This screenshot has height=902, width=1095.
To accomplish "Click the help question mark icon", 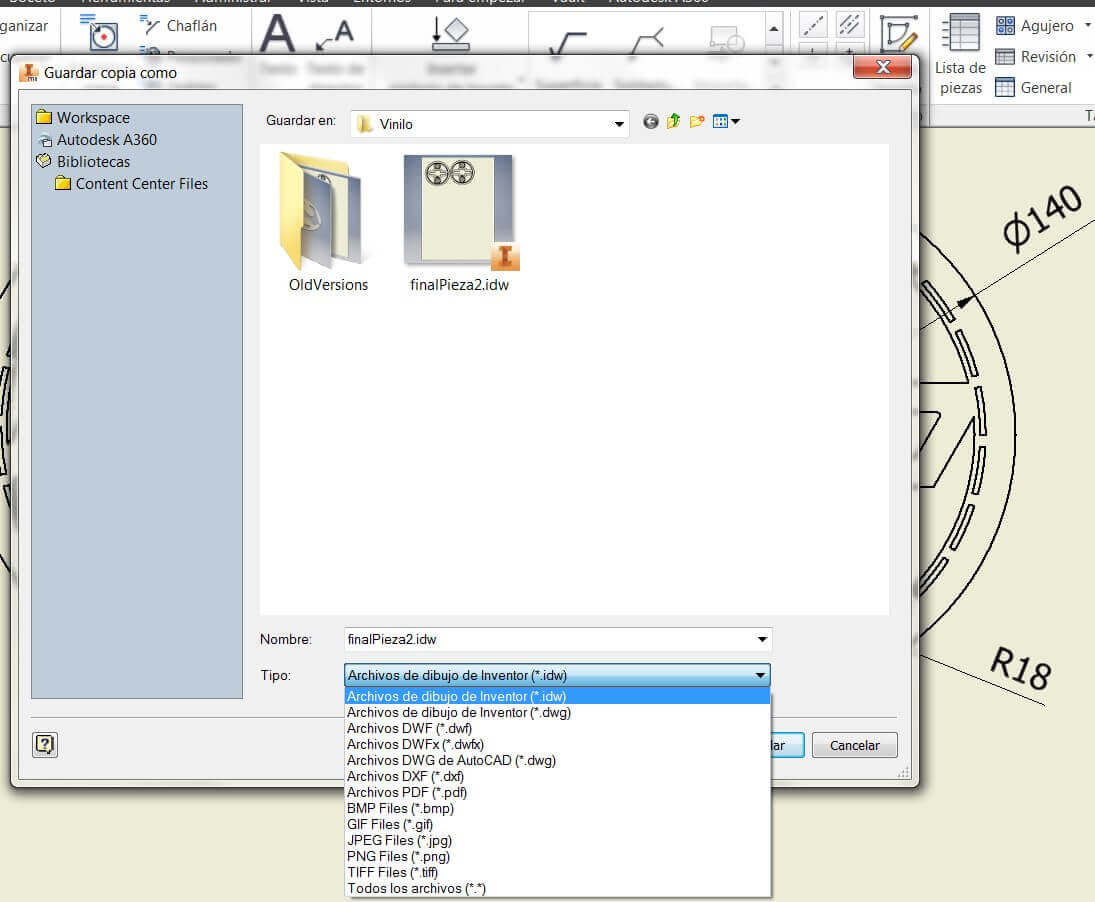I will click(x=45, y=744).
